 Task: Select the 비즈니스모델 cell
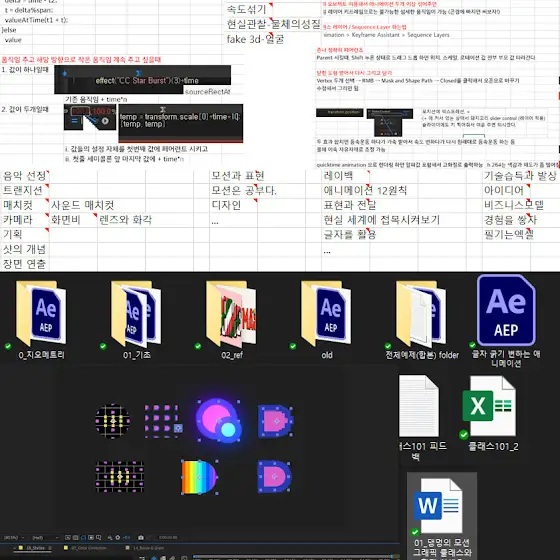coord(514,205)
